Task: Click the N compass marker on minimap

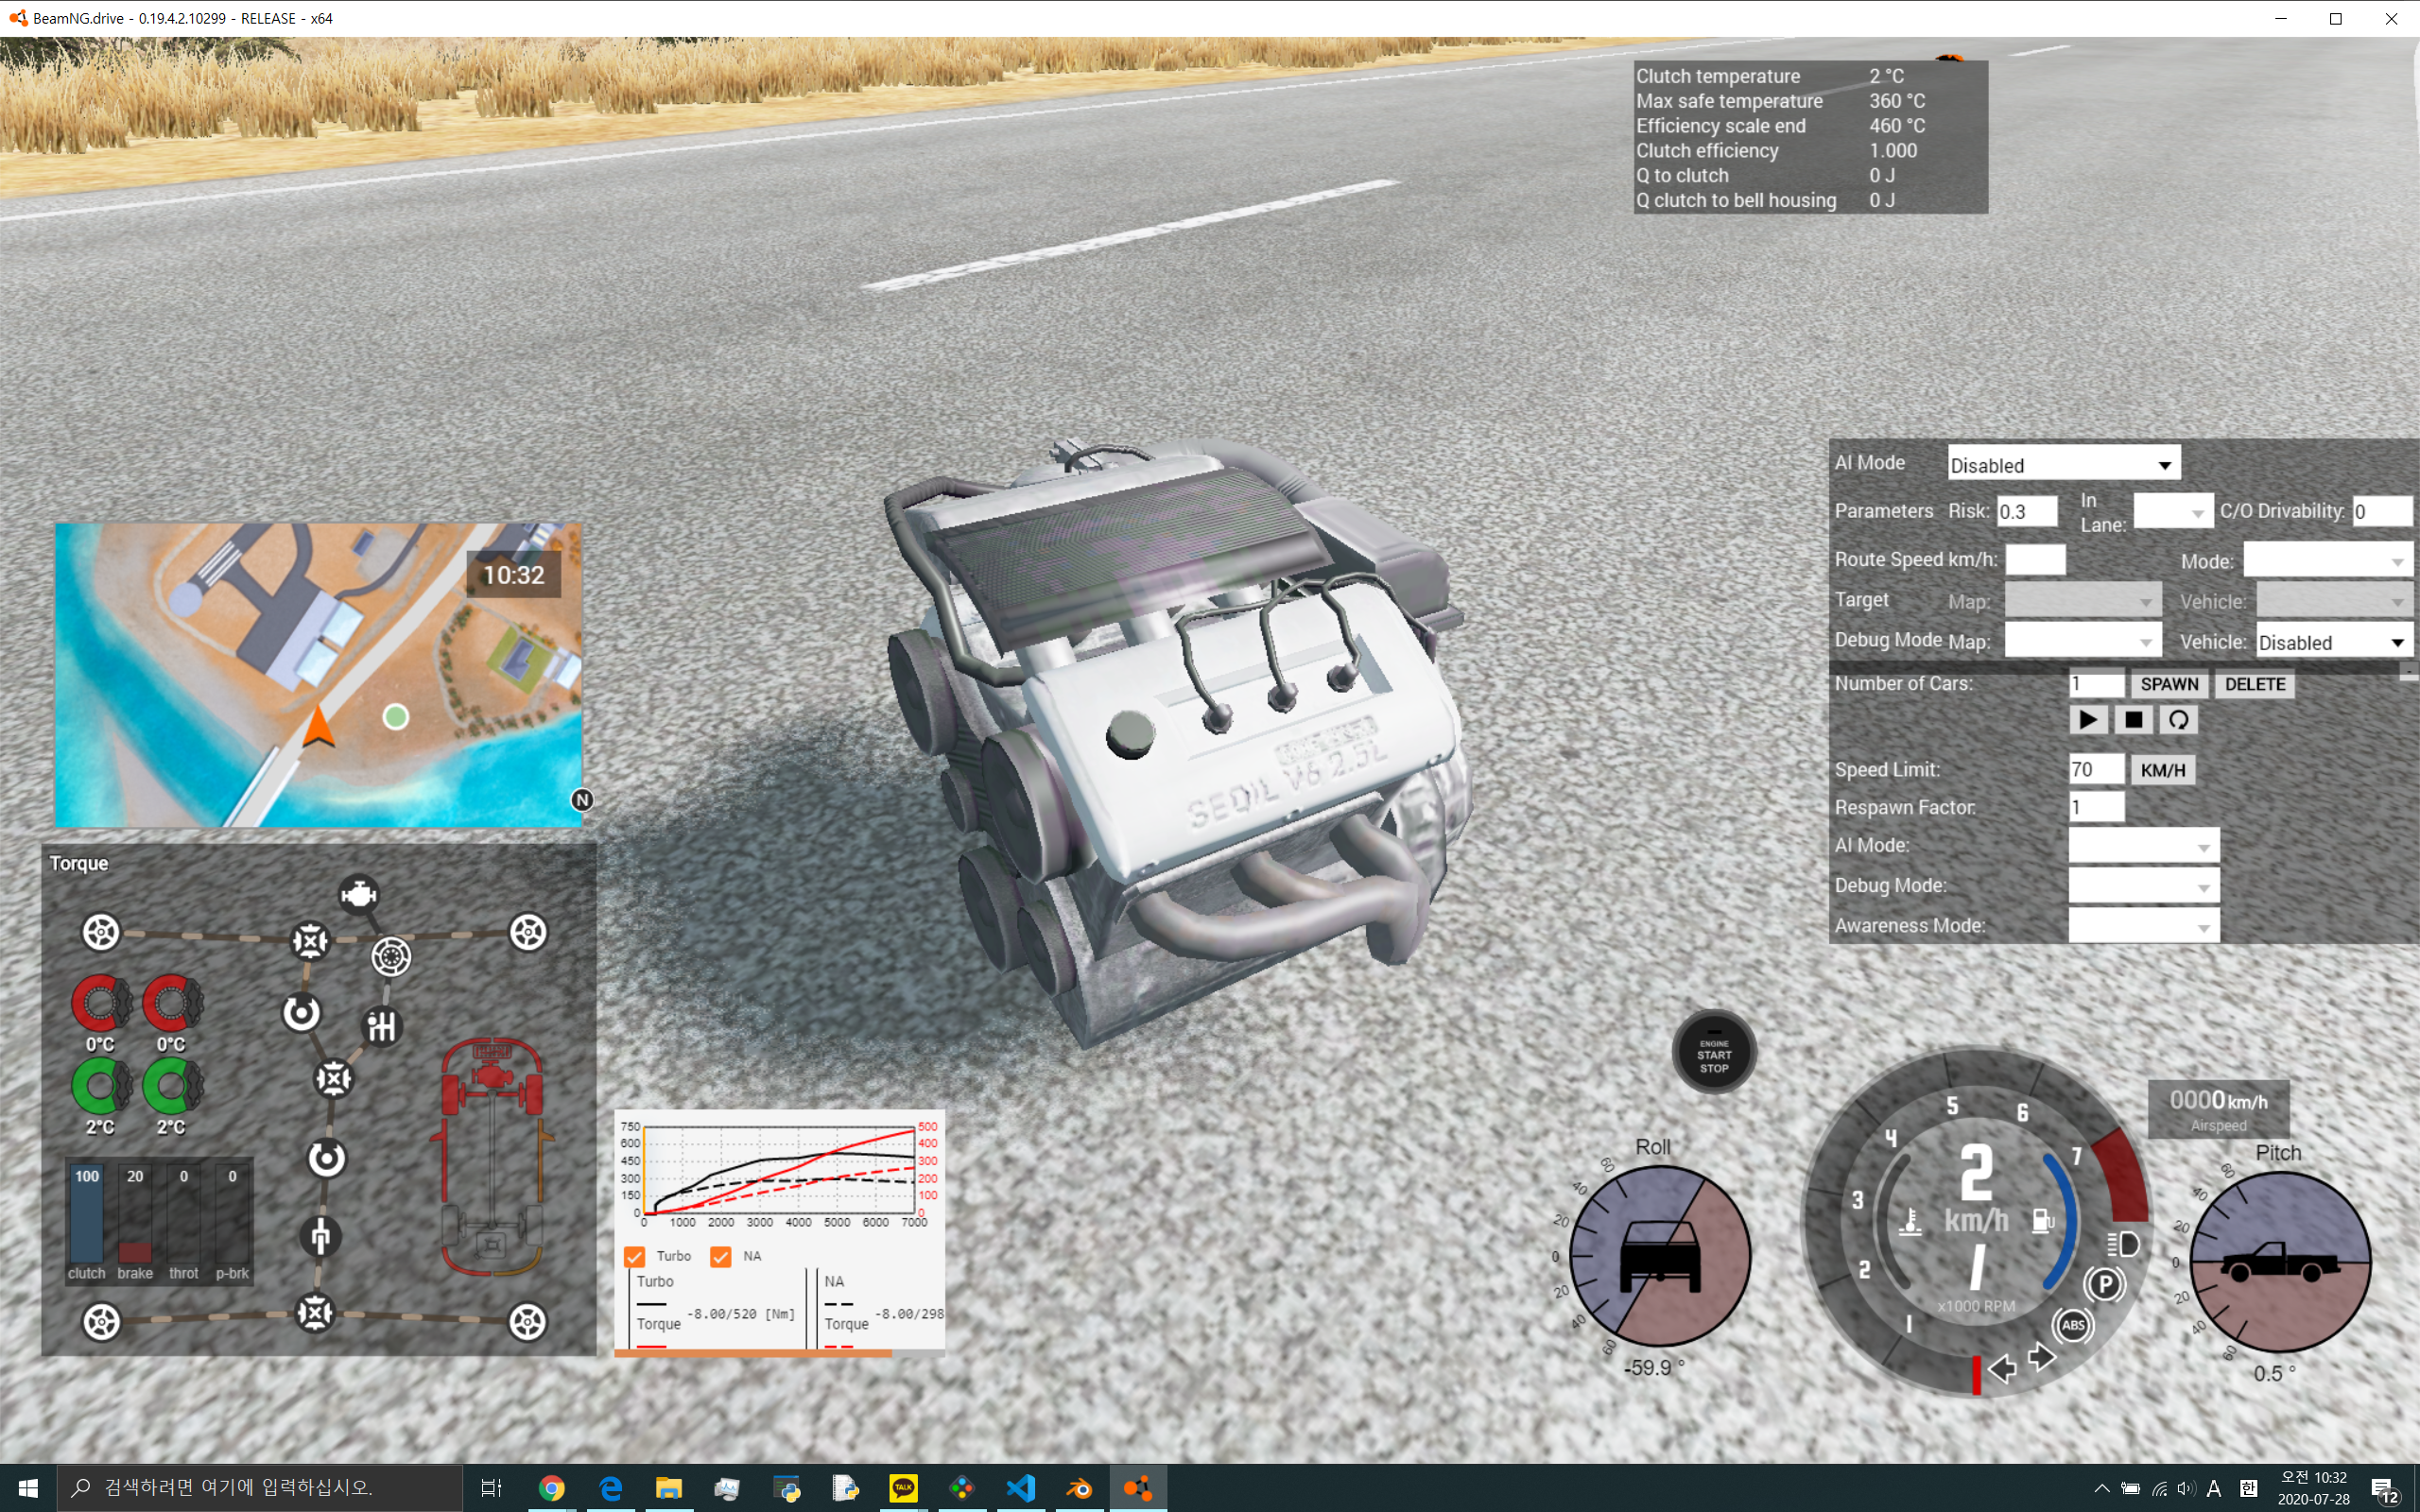Action: (x=582, y=800)
